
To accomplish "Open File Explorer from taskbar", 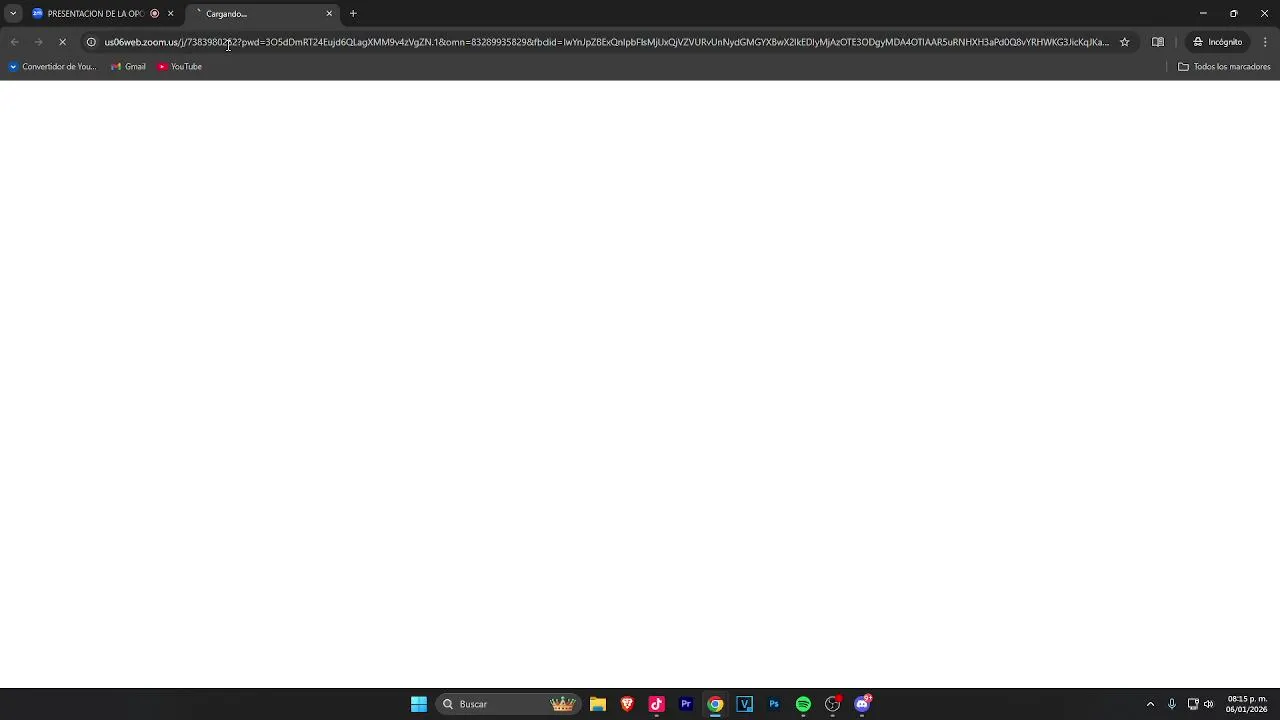I will (598, 704).
